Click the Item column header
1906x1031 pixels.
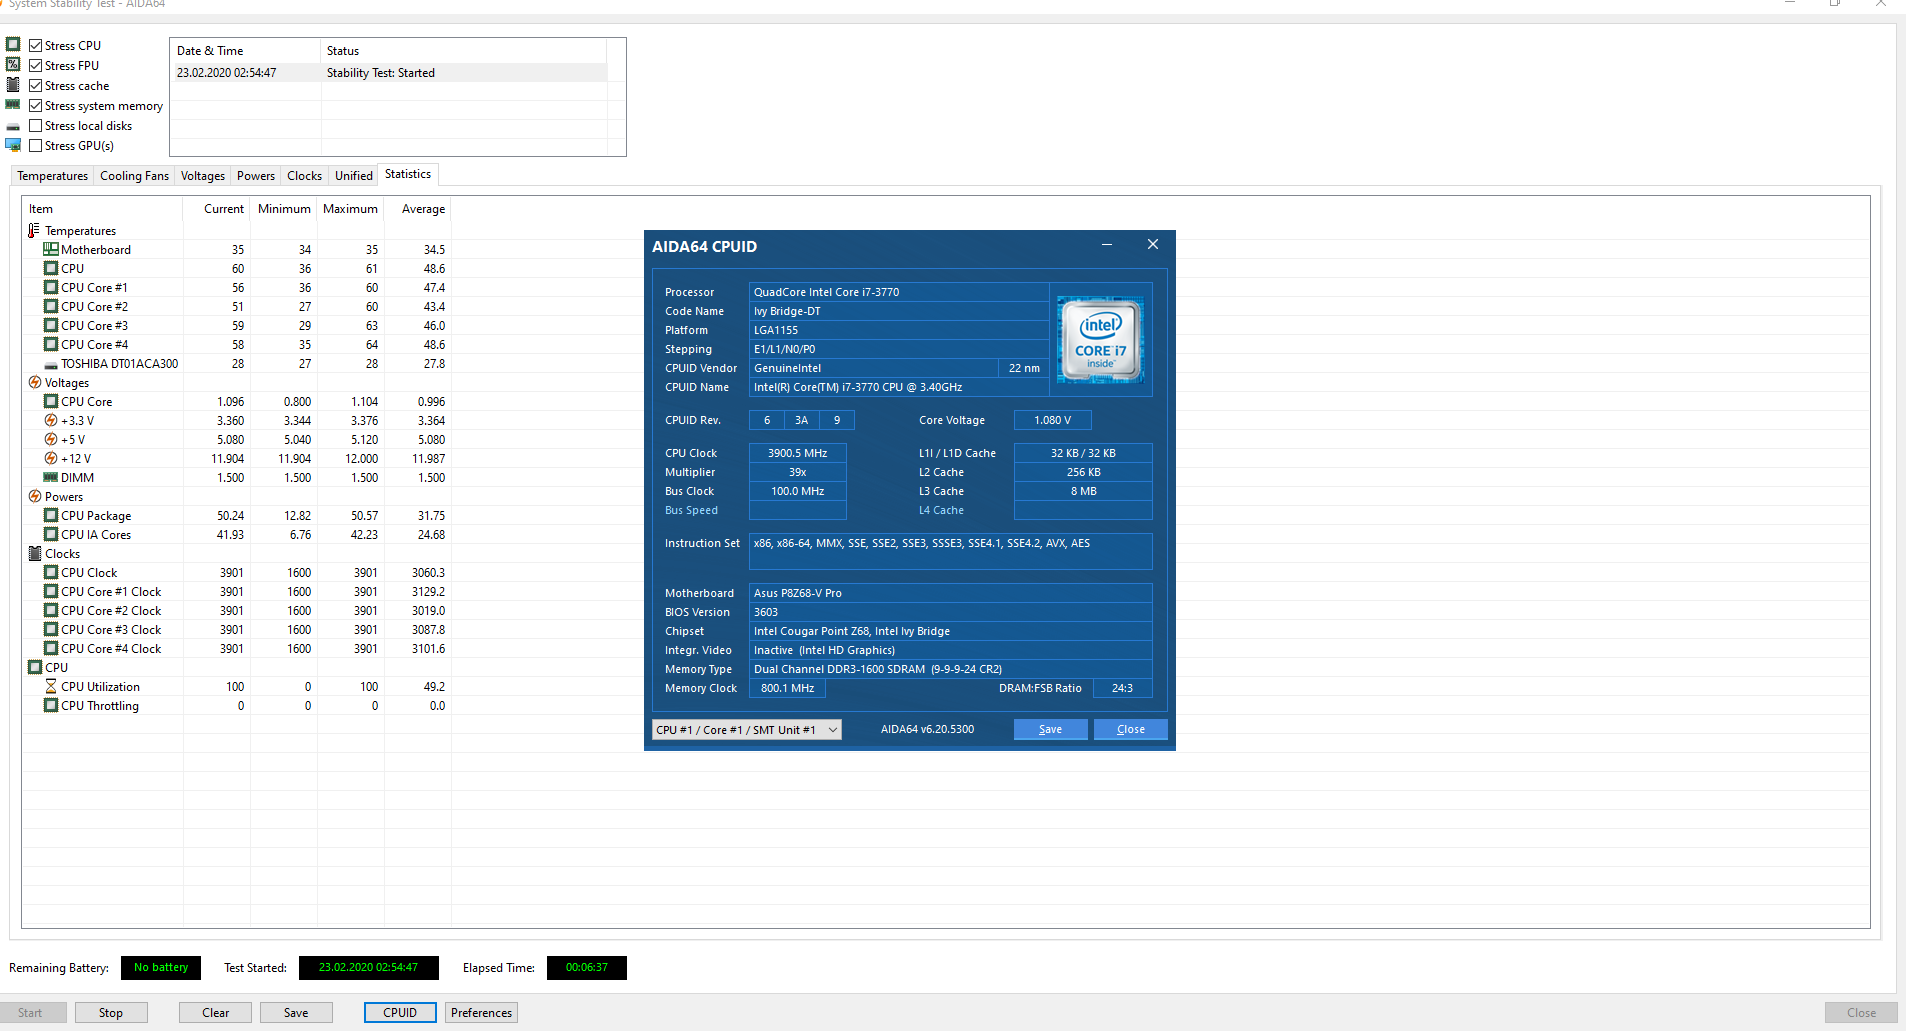coord(102,209)
